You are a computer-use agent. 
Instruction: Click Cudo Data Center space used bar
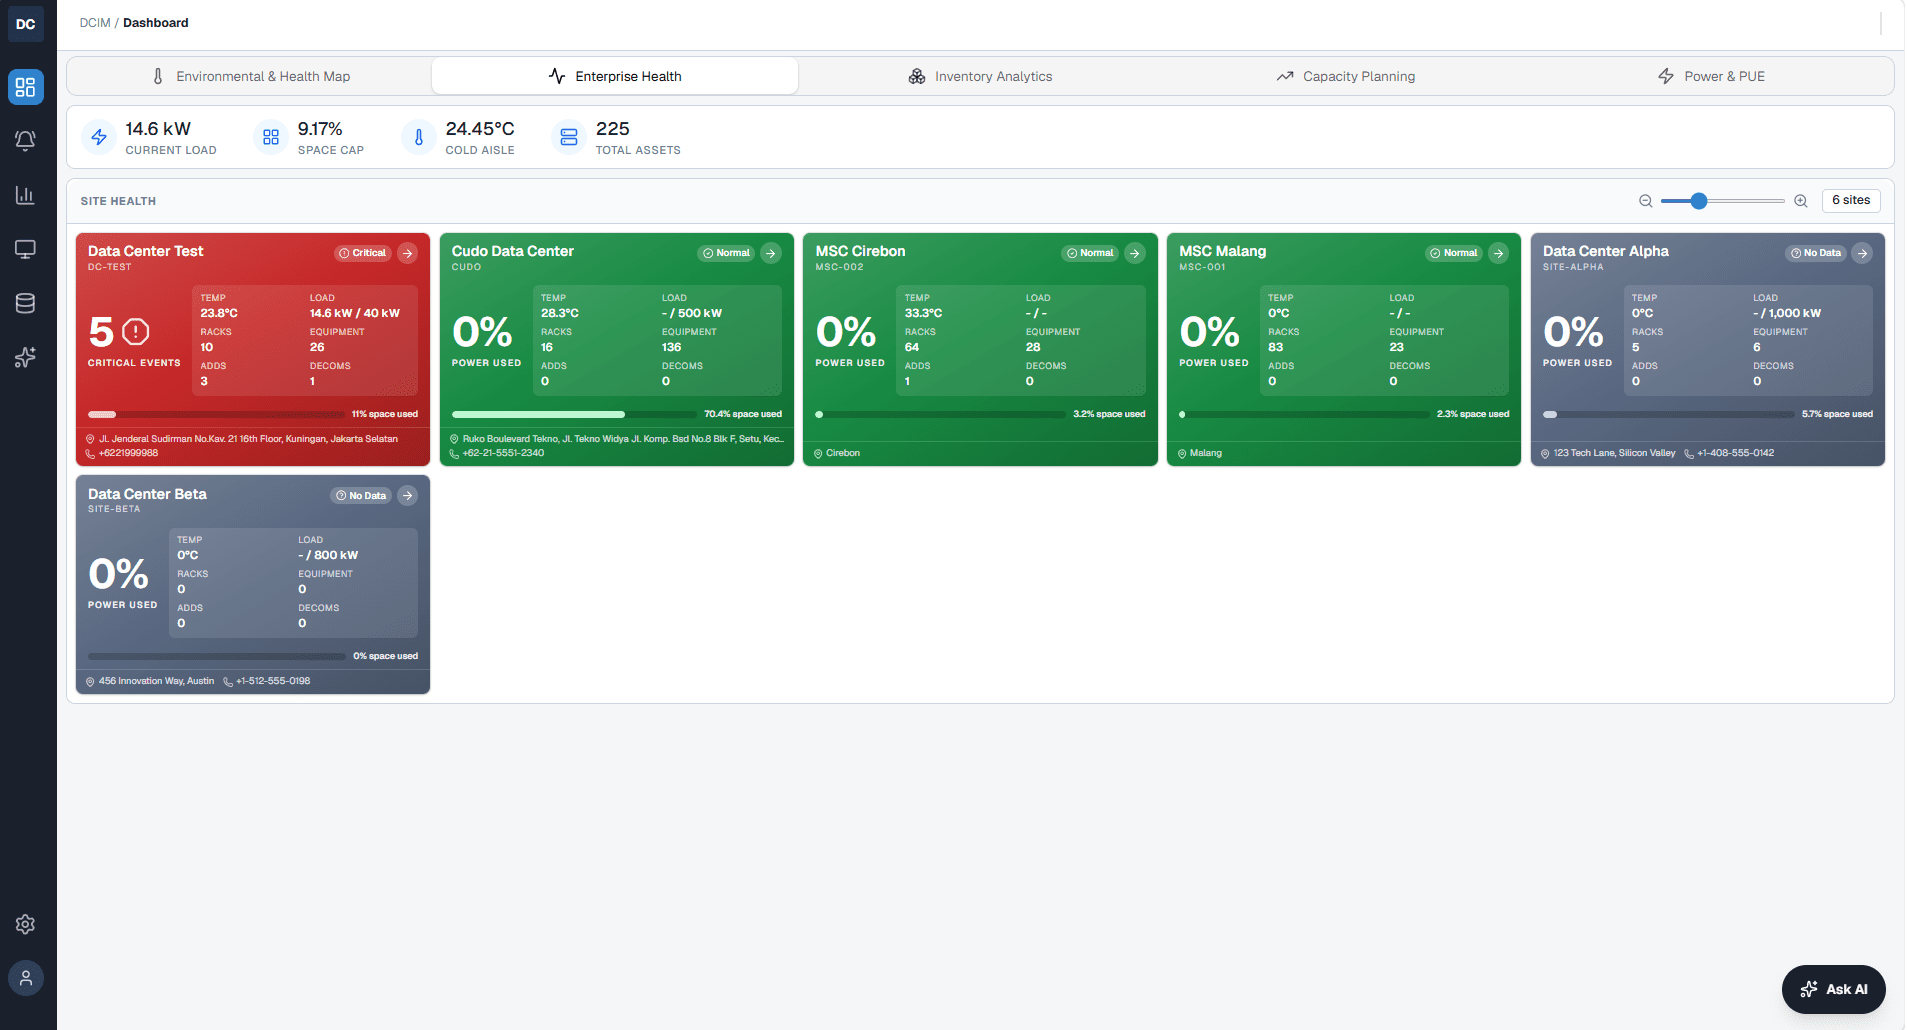[575, 414]
